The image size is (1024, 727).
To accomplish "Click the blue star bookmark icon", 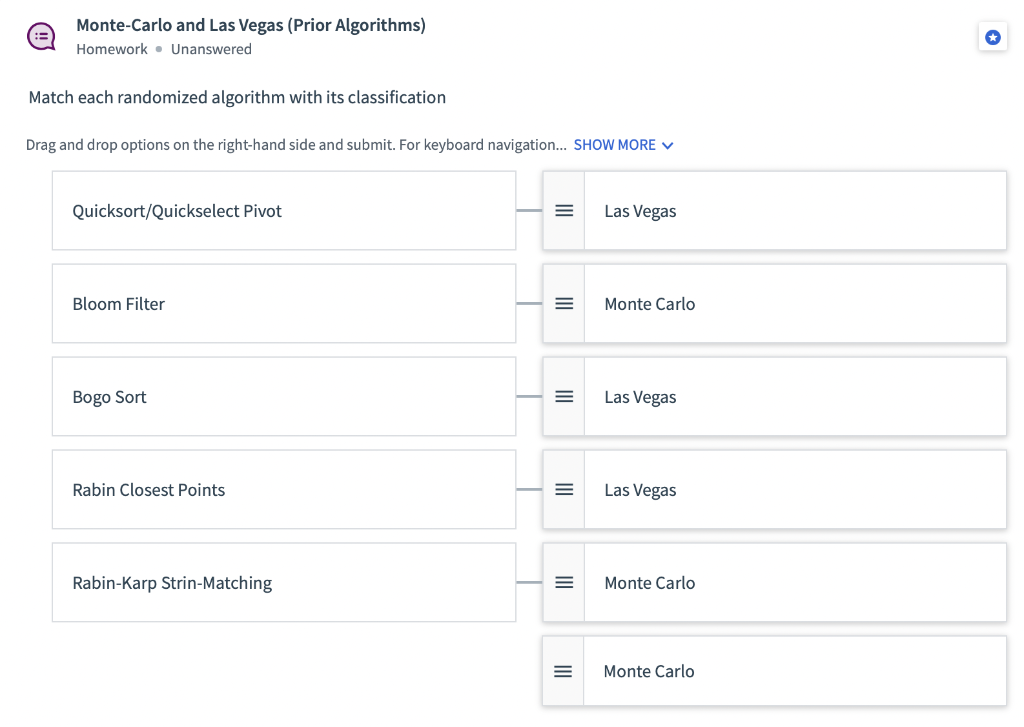I will point(992,37).
